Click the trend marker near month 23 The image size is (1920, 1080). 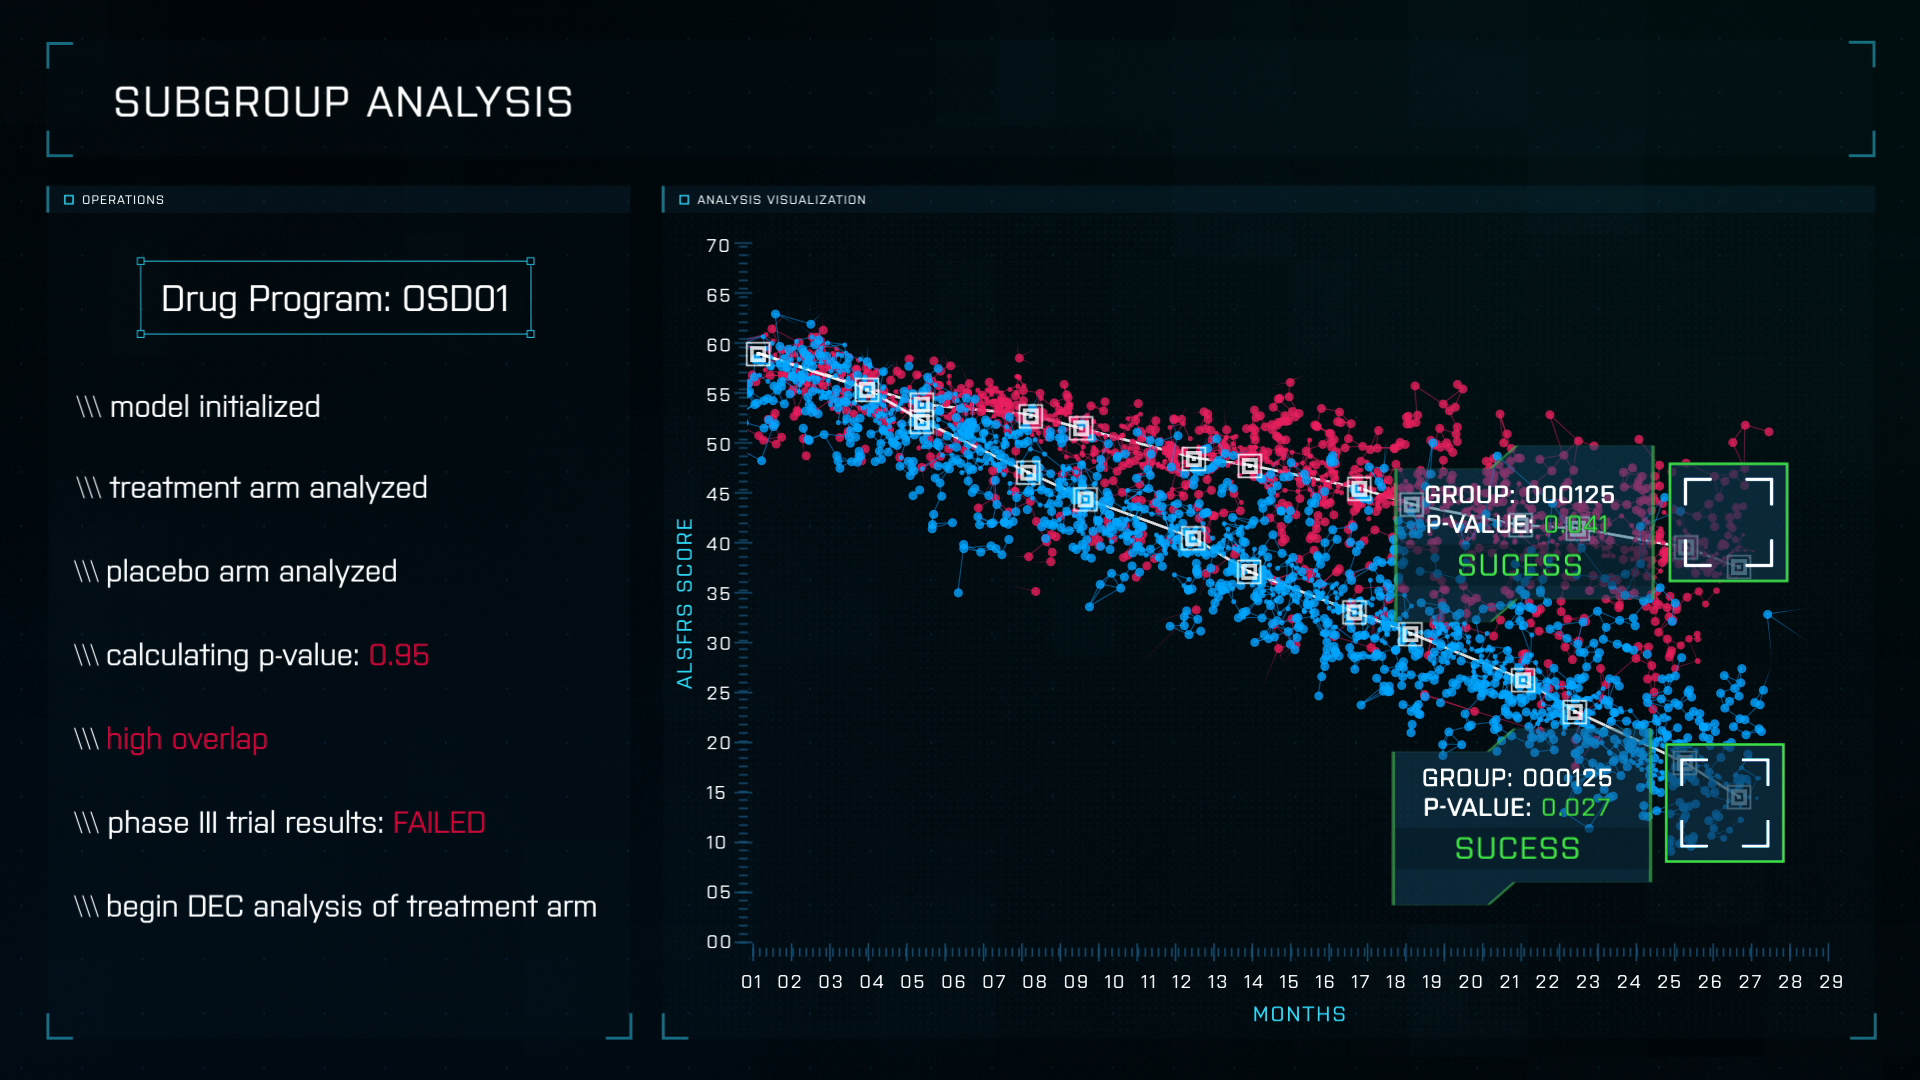(x=1574, y=712)
